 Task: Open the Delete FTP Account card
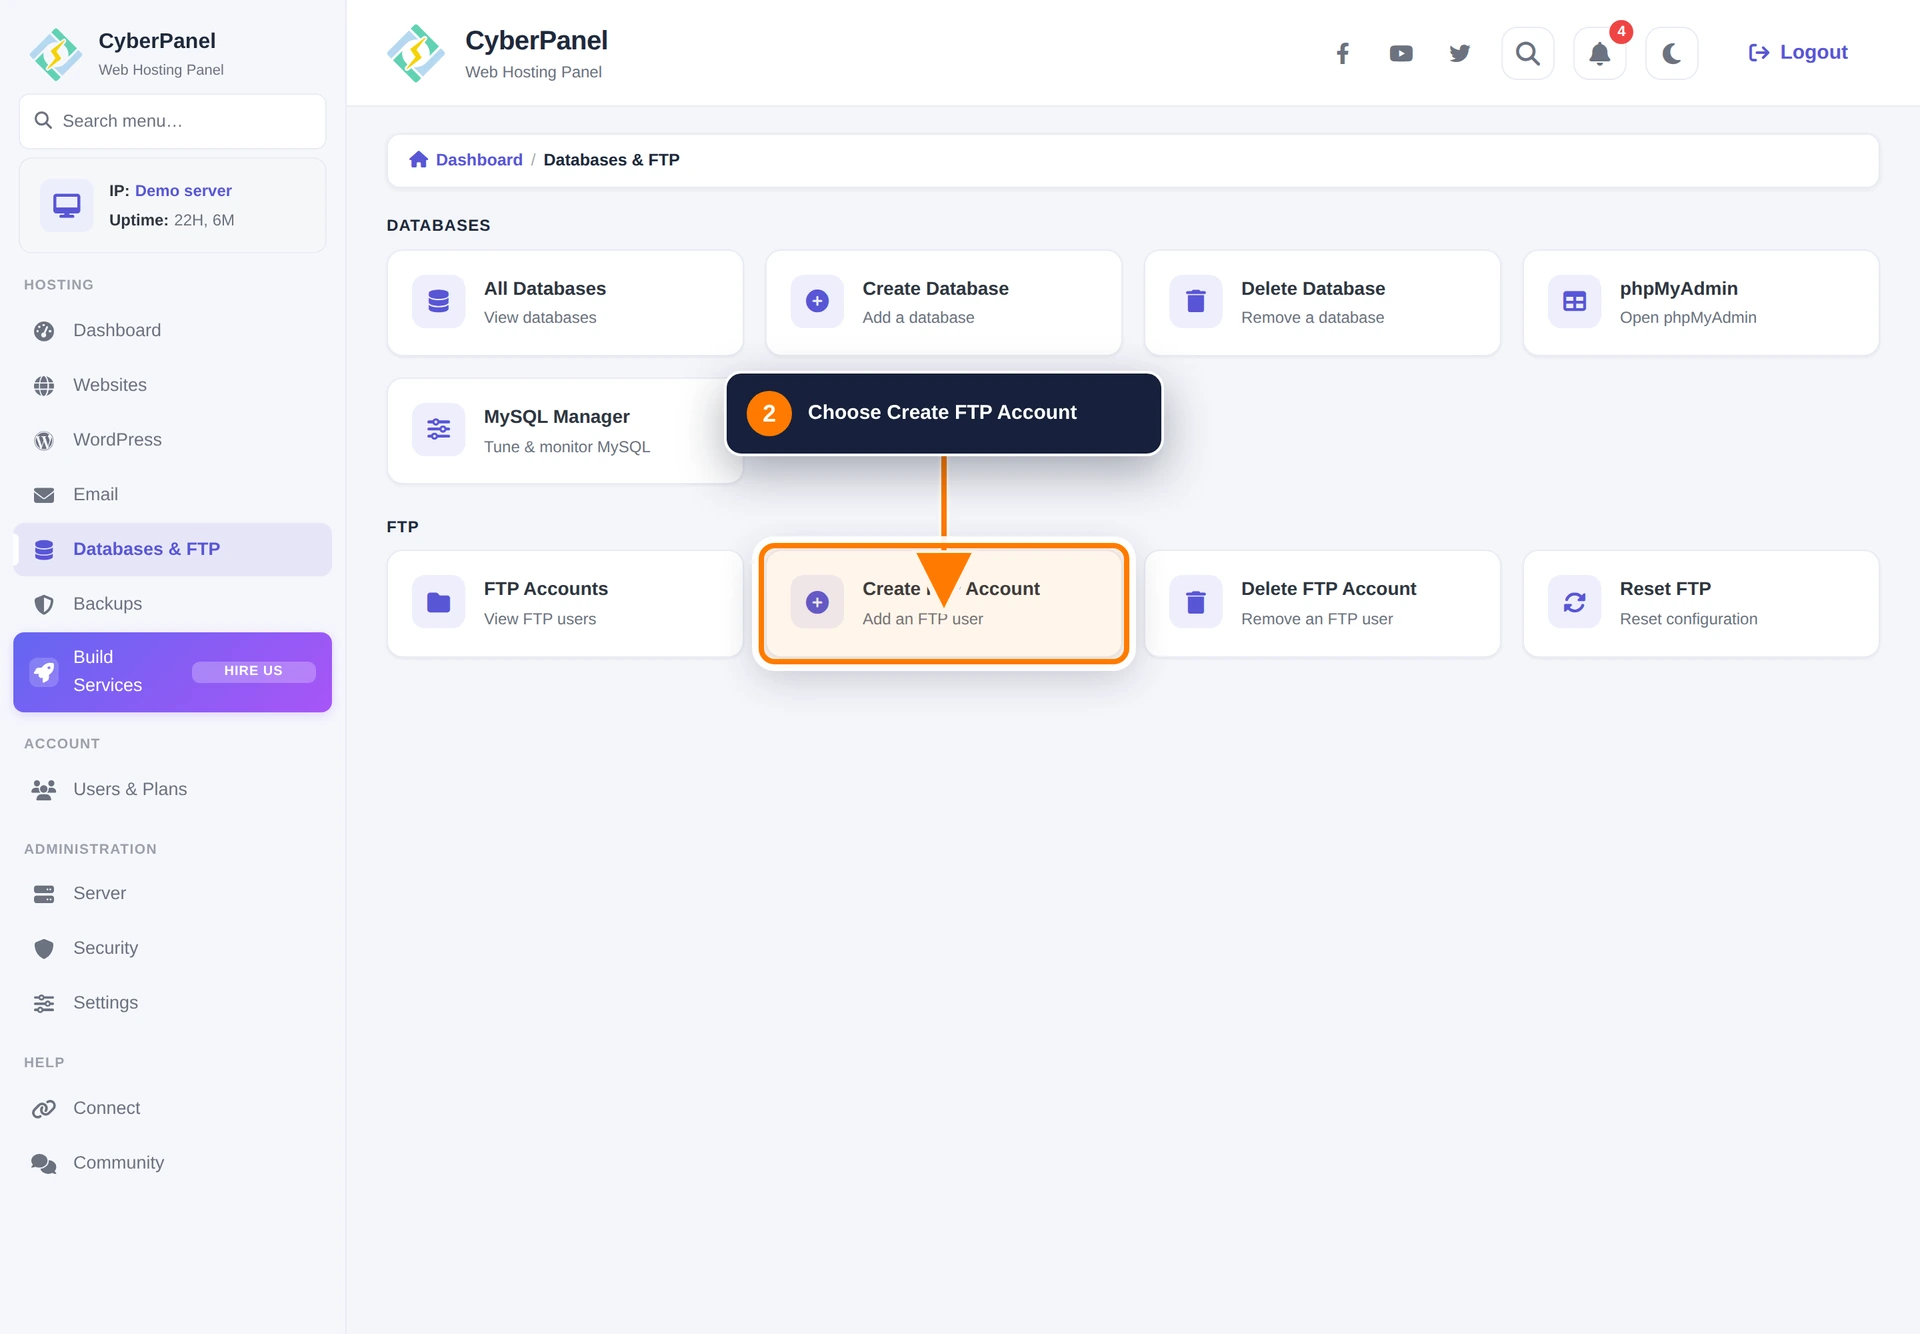click(x=1323, y=604)
